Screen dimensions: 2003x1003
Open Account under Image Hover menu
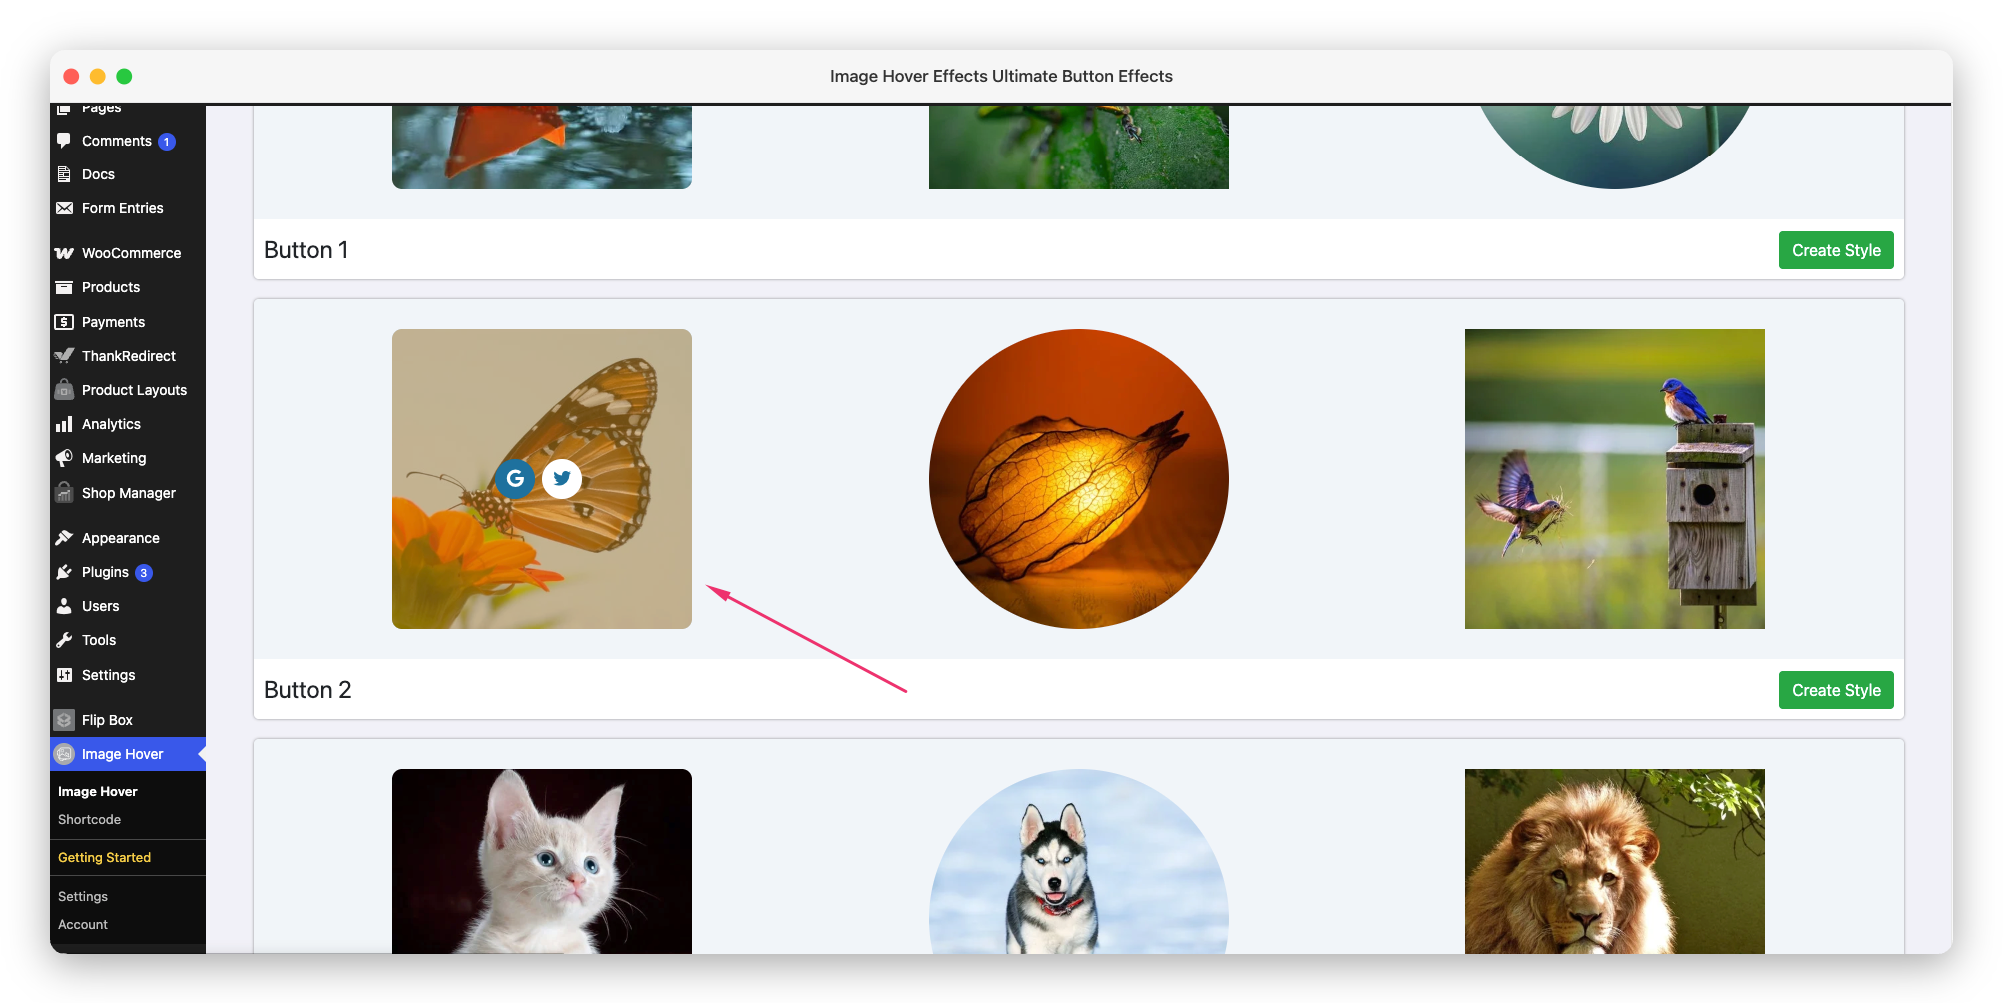tap(83, 924)
